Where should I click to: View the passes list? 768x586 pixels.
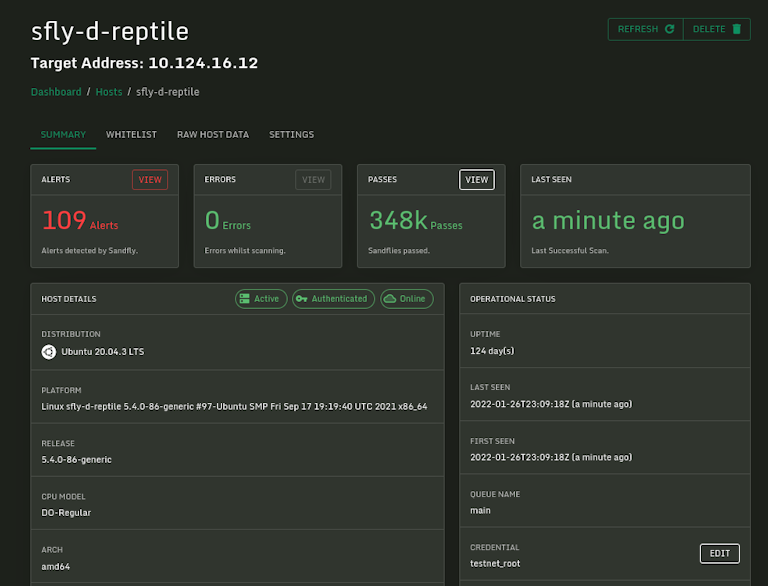[x=477, y=180]
